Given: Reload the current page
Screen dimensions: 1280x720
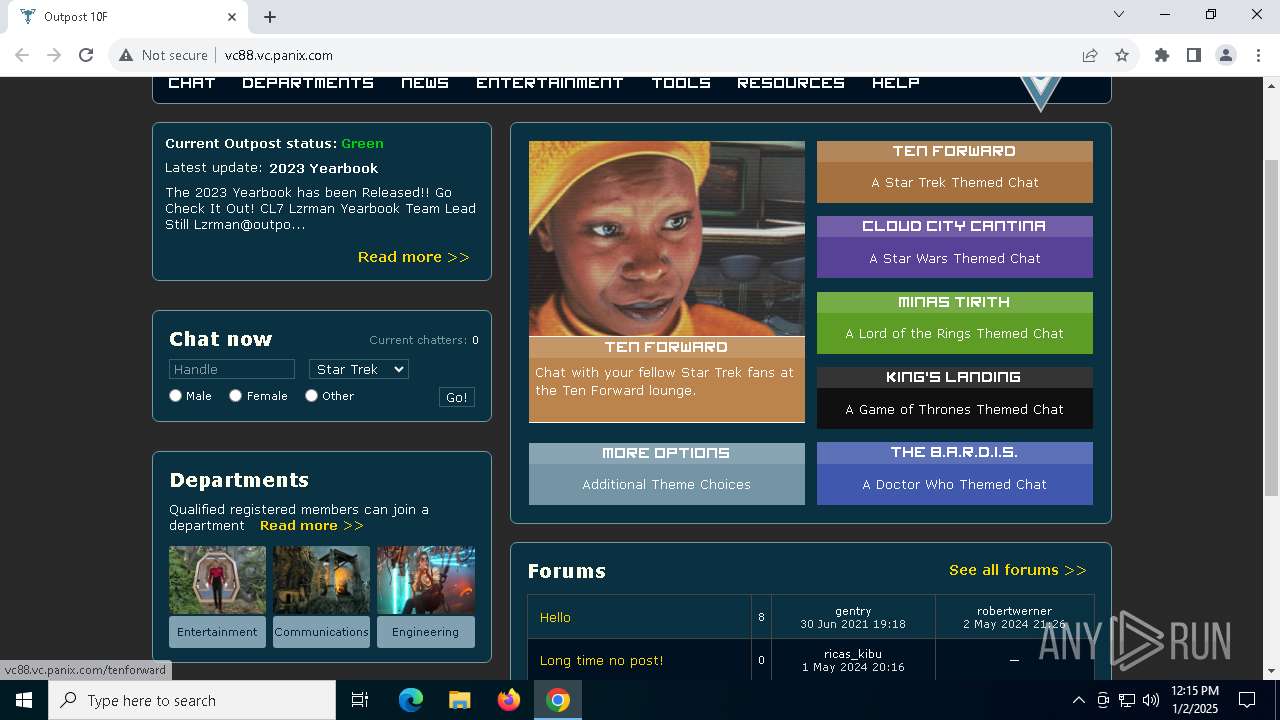Looking at the screenshot, I should [86, 55].
